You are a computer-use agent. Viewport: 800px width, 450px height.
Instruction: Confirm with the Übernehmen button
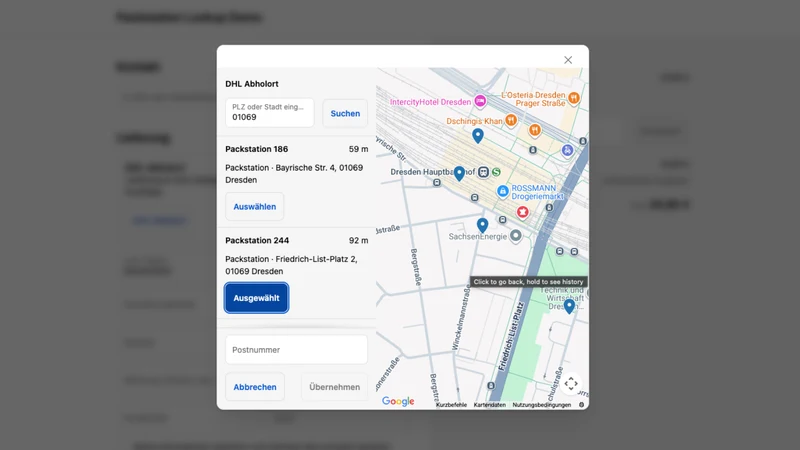[x=335, y=387]
